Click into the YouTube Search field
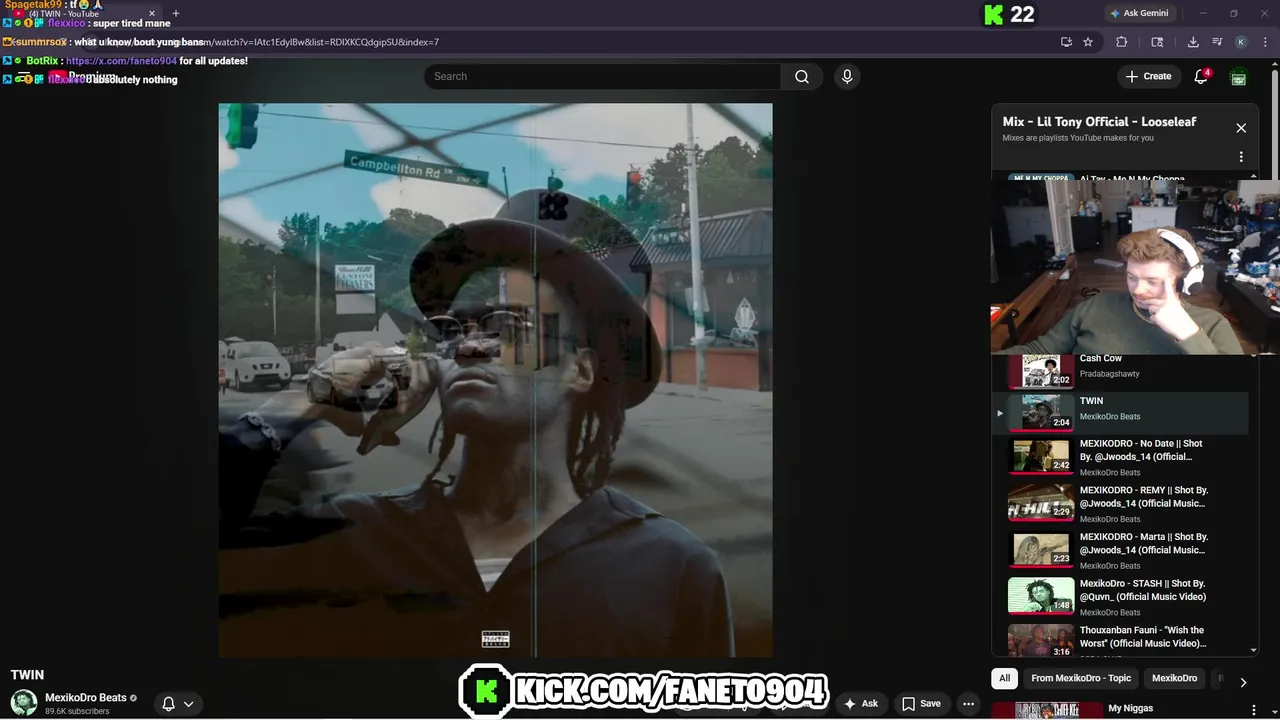 click(602, 76)
